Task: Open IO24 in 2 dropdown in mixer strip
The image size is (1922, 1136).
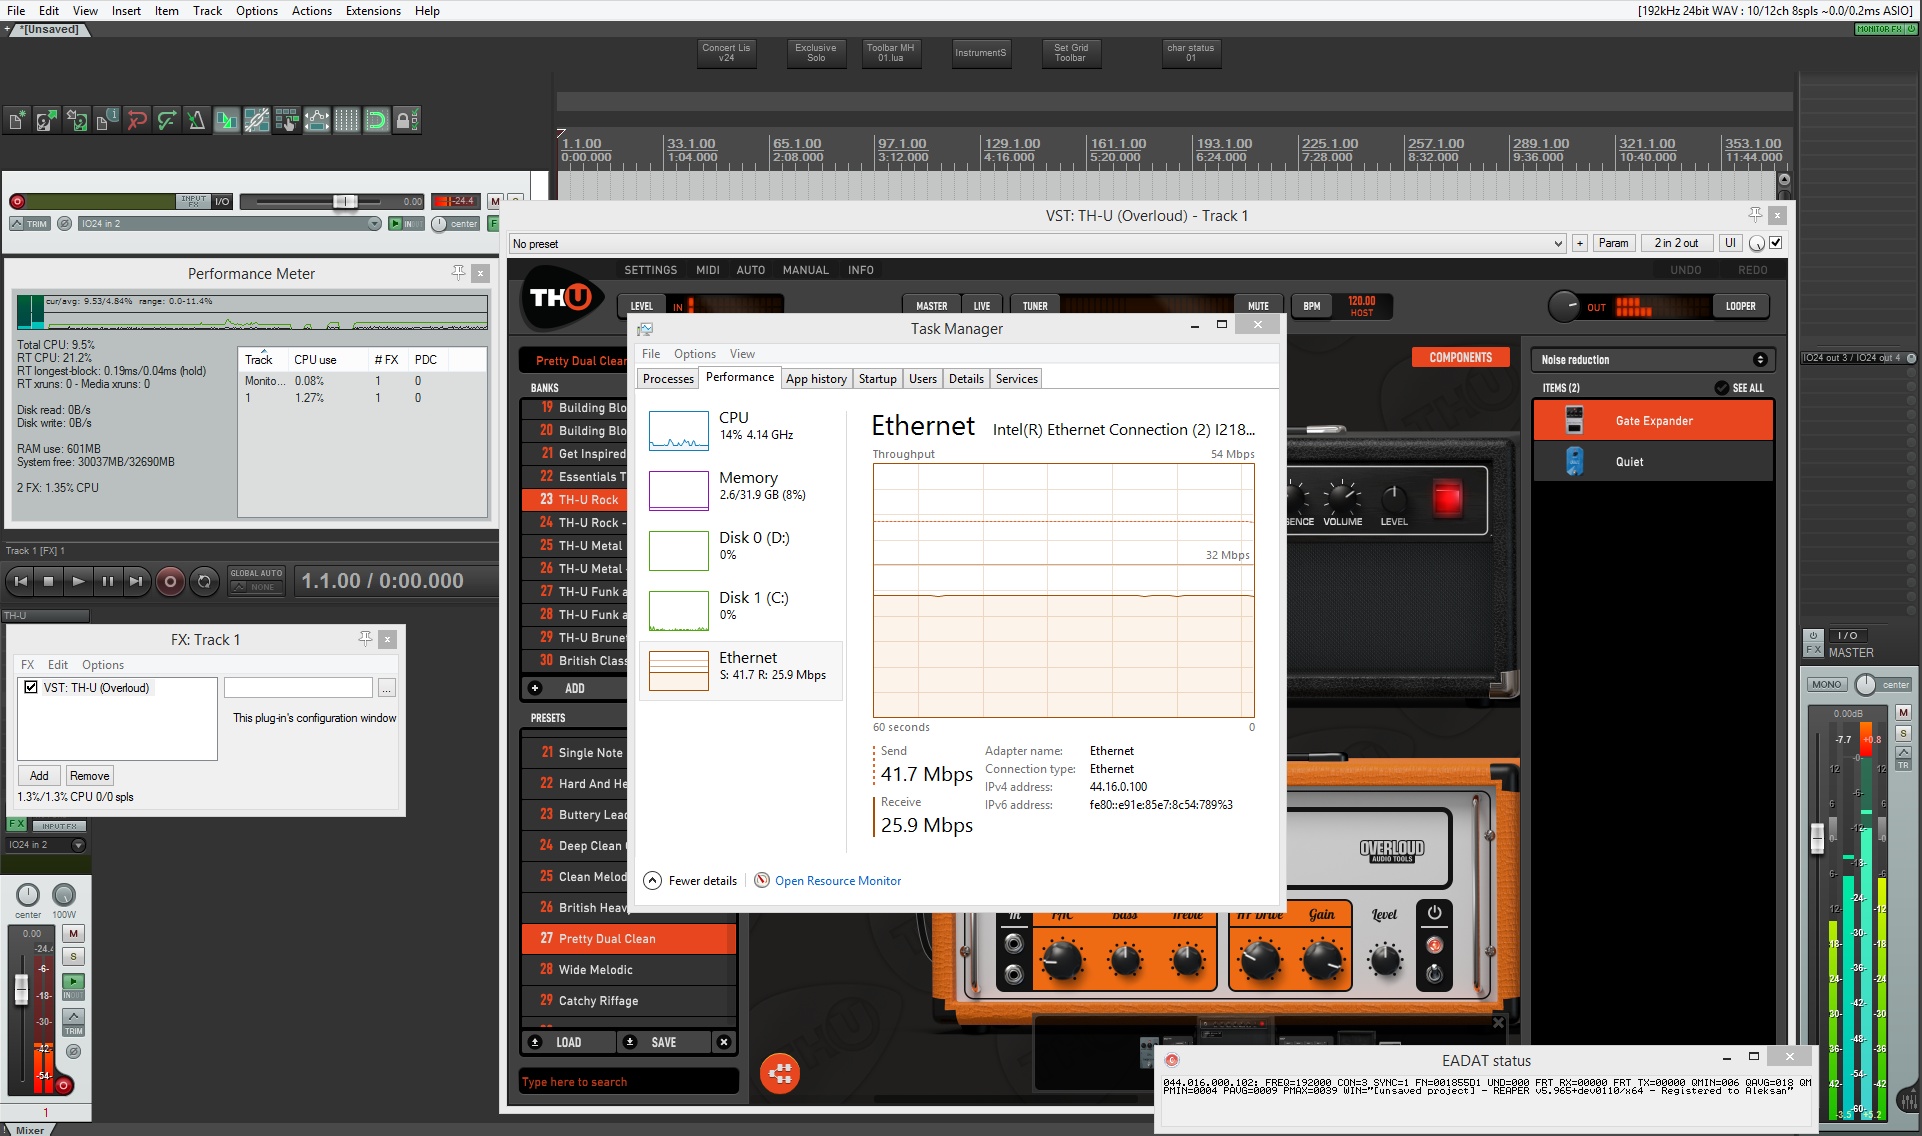Action: click(46, 845)
